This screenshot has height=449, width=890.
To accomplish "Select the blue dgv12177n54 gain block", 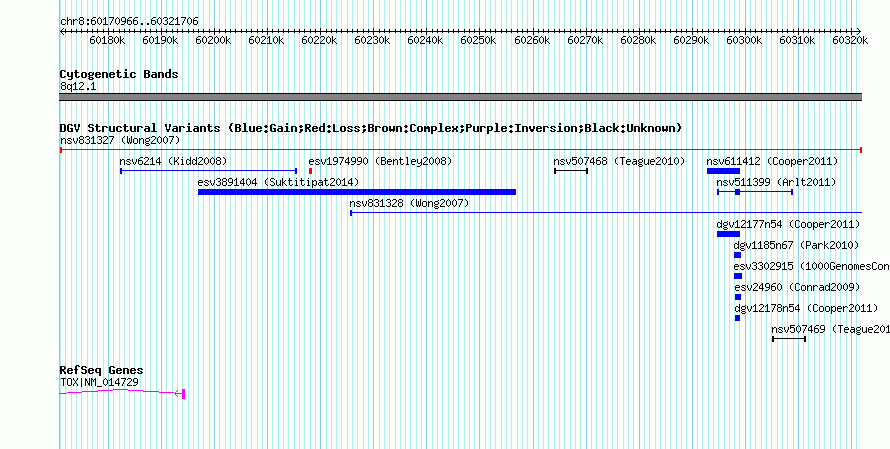I will [728, 234].
